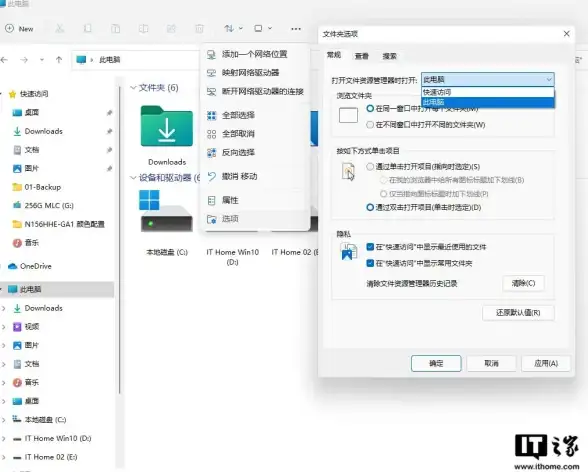The height and width of the screenshot is (472, 588).
Task: Select the Downloads folder thumbnail
Action: point(167,127)
